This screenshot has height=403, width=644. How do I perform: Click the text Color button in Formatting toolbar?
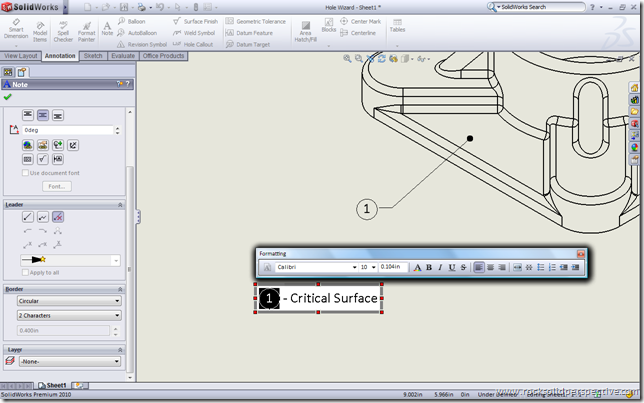coord(417,267)
